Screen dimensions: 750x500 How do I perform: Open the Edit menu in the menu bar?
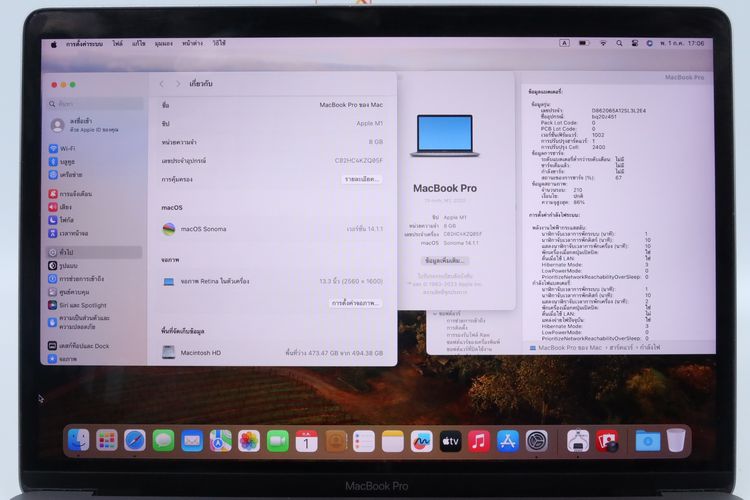pyautogui.click(x=138, y=44)
